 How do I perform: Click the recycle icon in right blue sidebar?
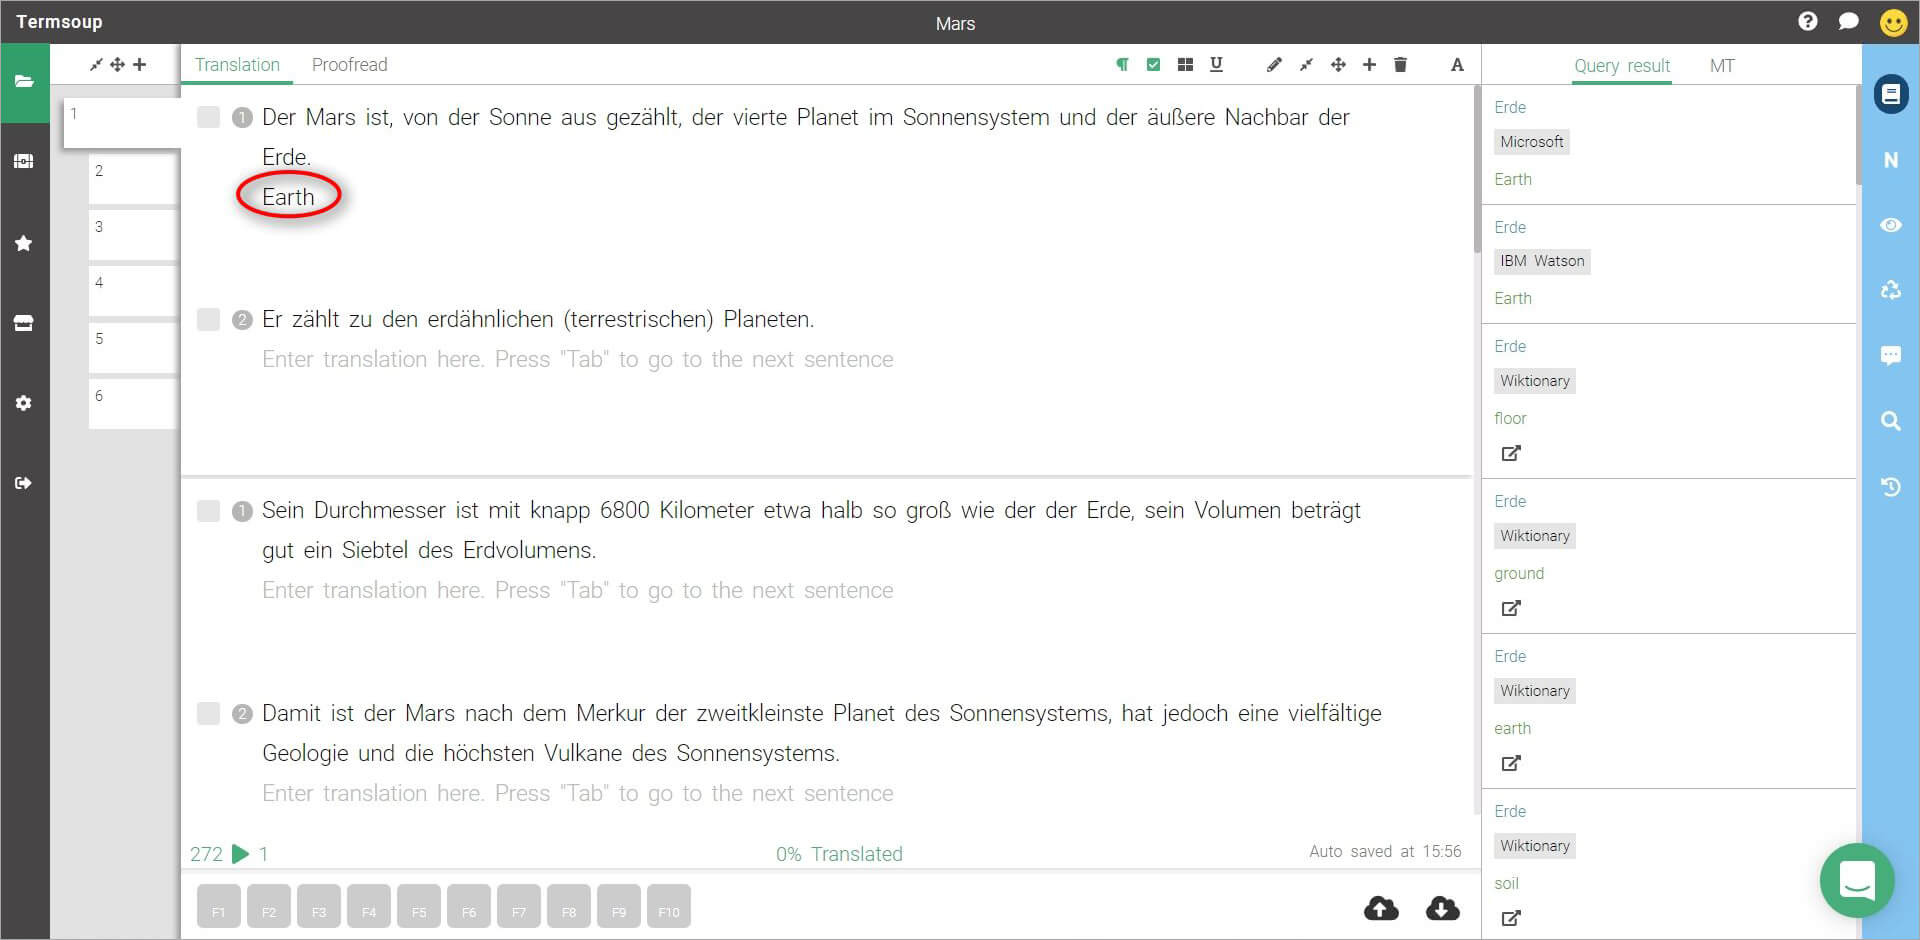pyautogui.click(x=1890, y=290)
